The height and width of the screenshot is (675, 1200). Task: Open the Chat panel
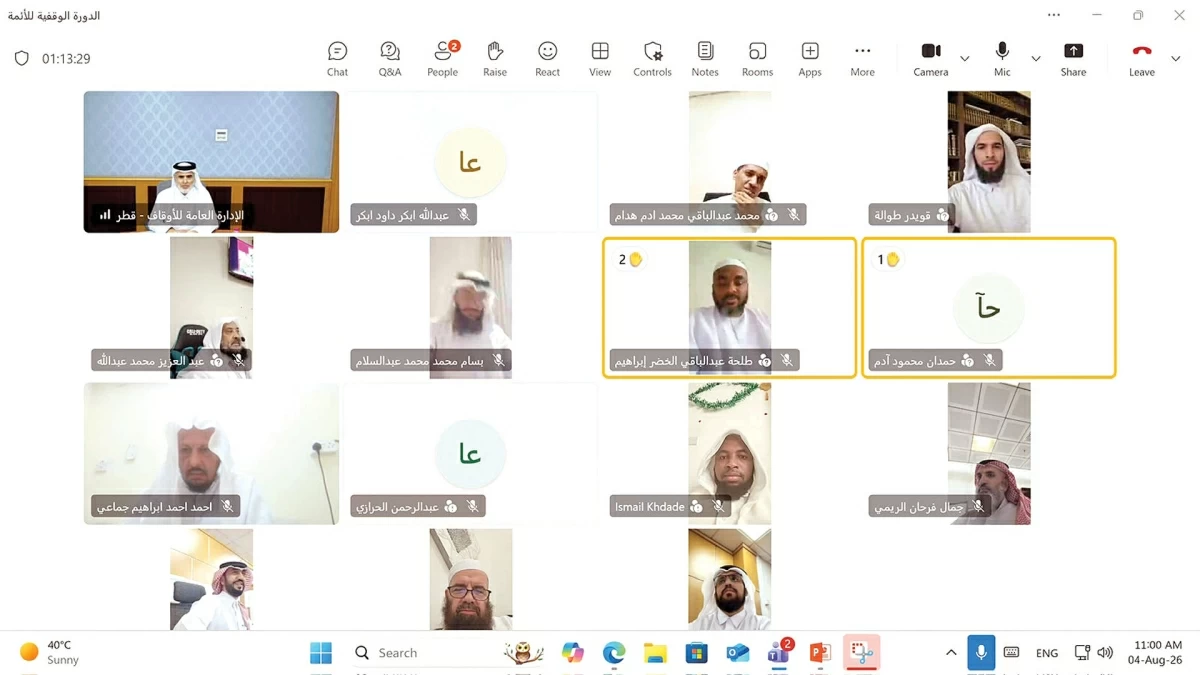click(337, 58)
